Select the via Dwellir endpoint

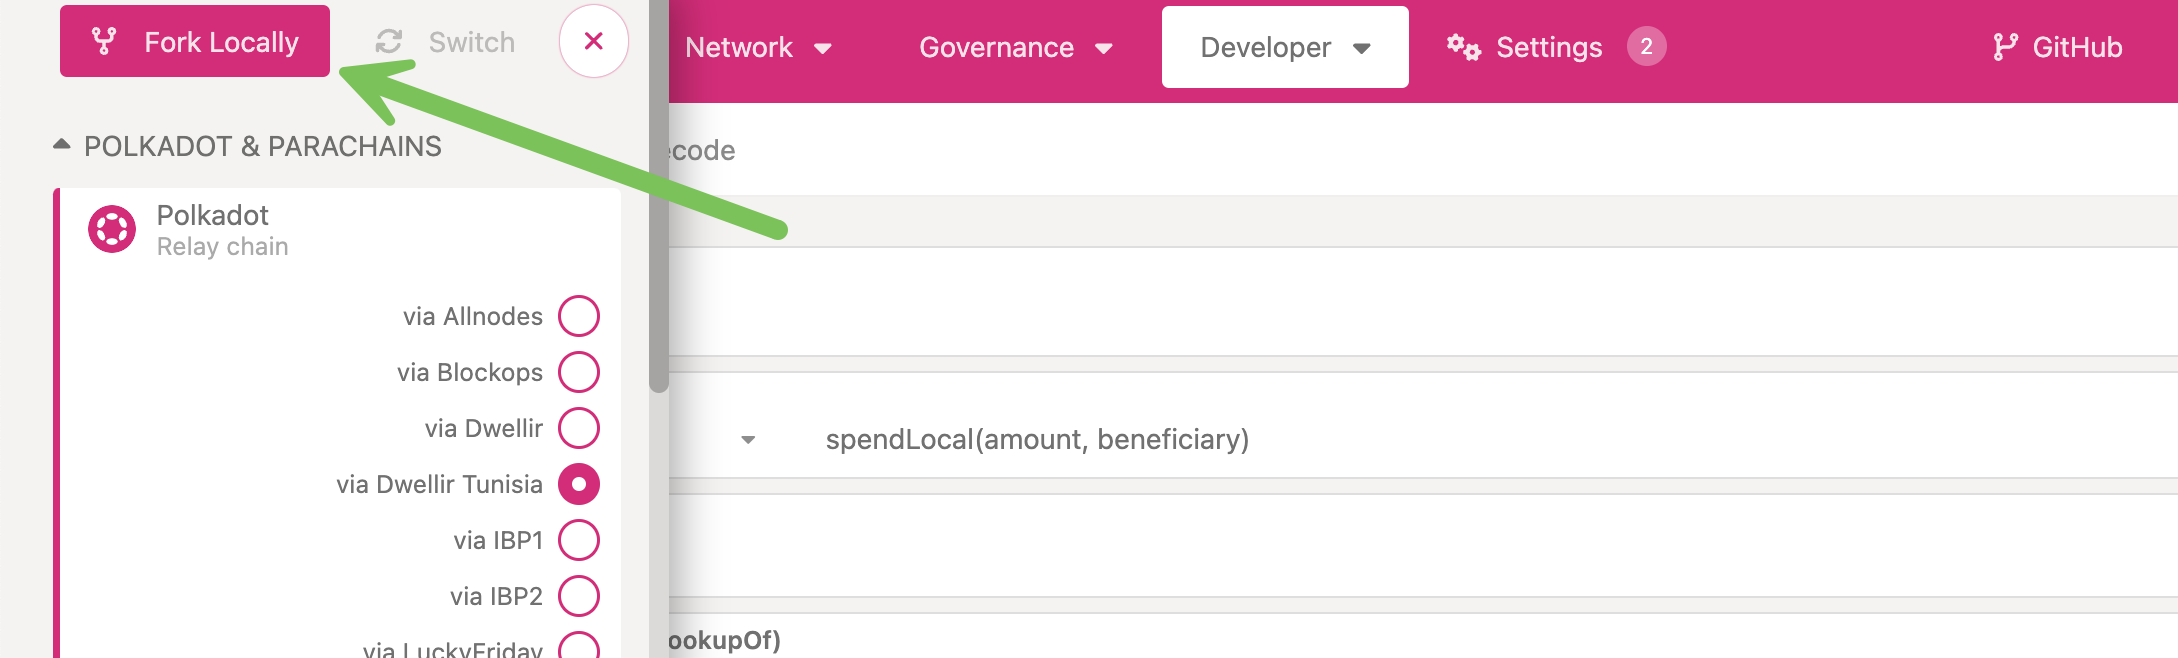point(578,428)
